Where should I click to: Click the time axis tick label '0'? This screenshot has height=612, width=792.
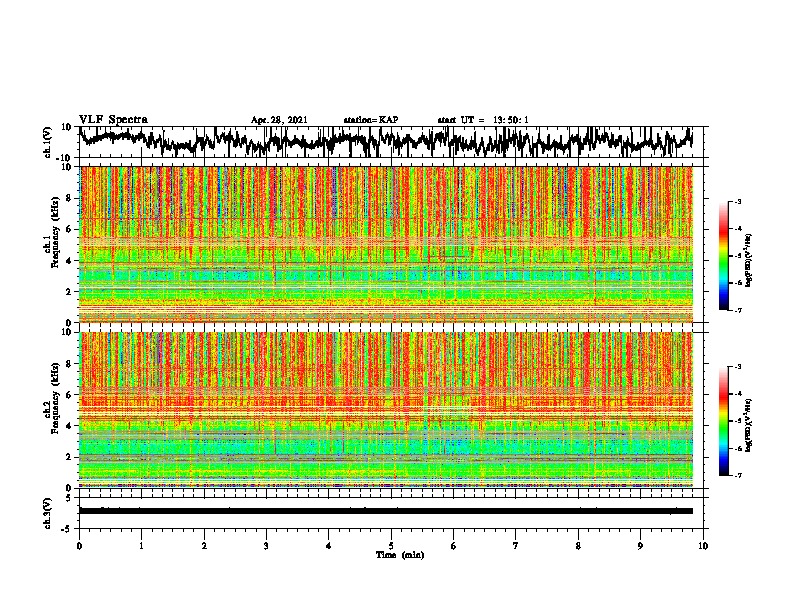[79, 546]
